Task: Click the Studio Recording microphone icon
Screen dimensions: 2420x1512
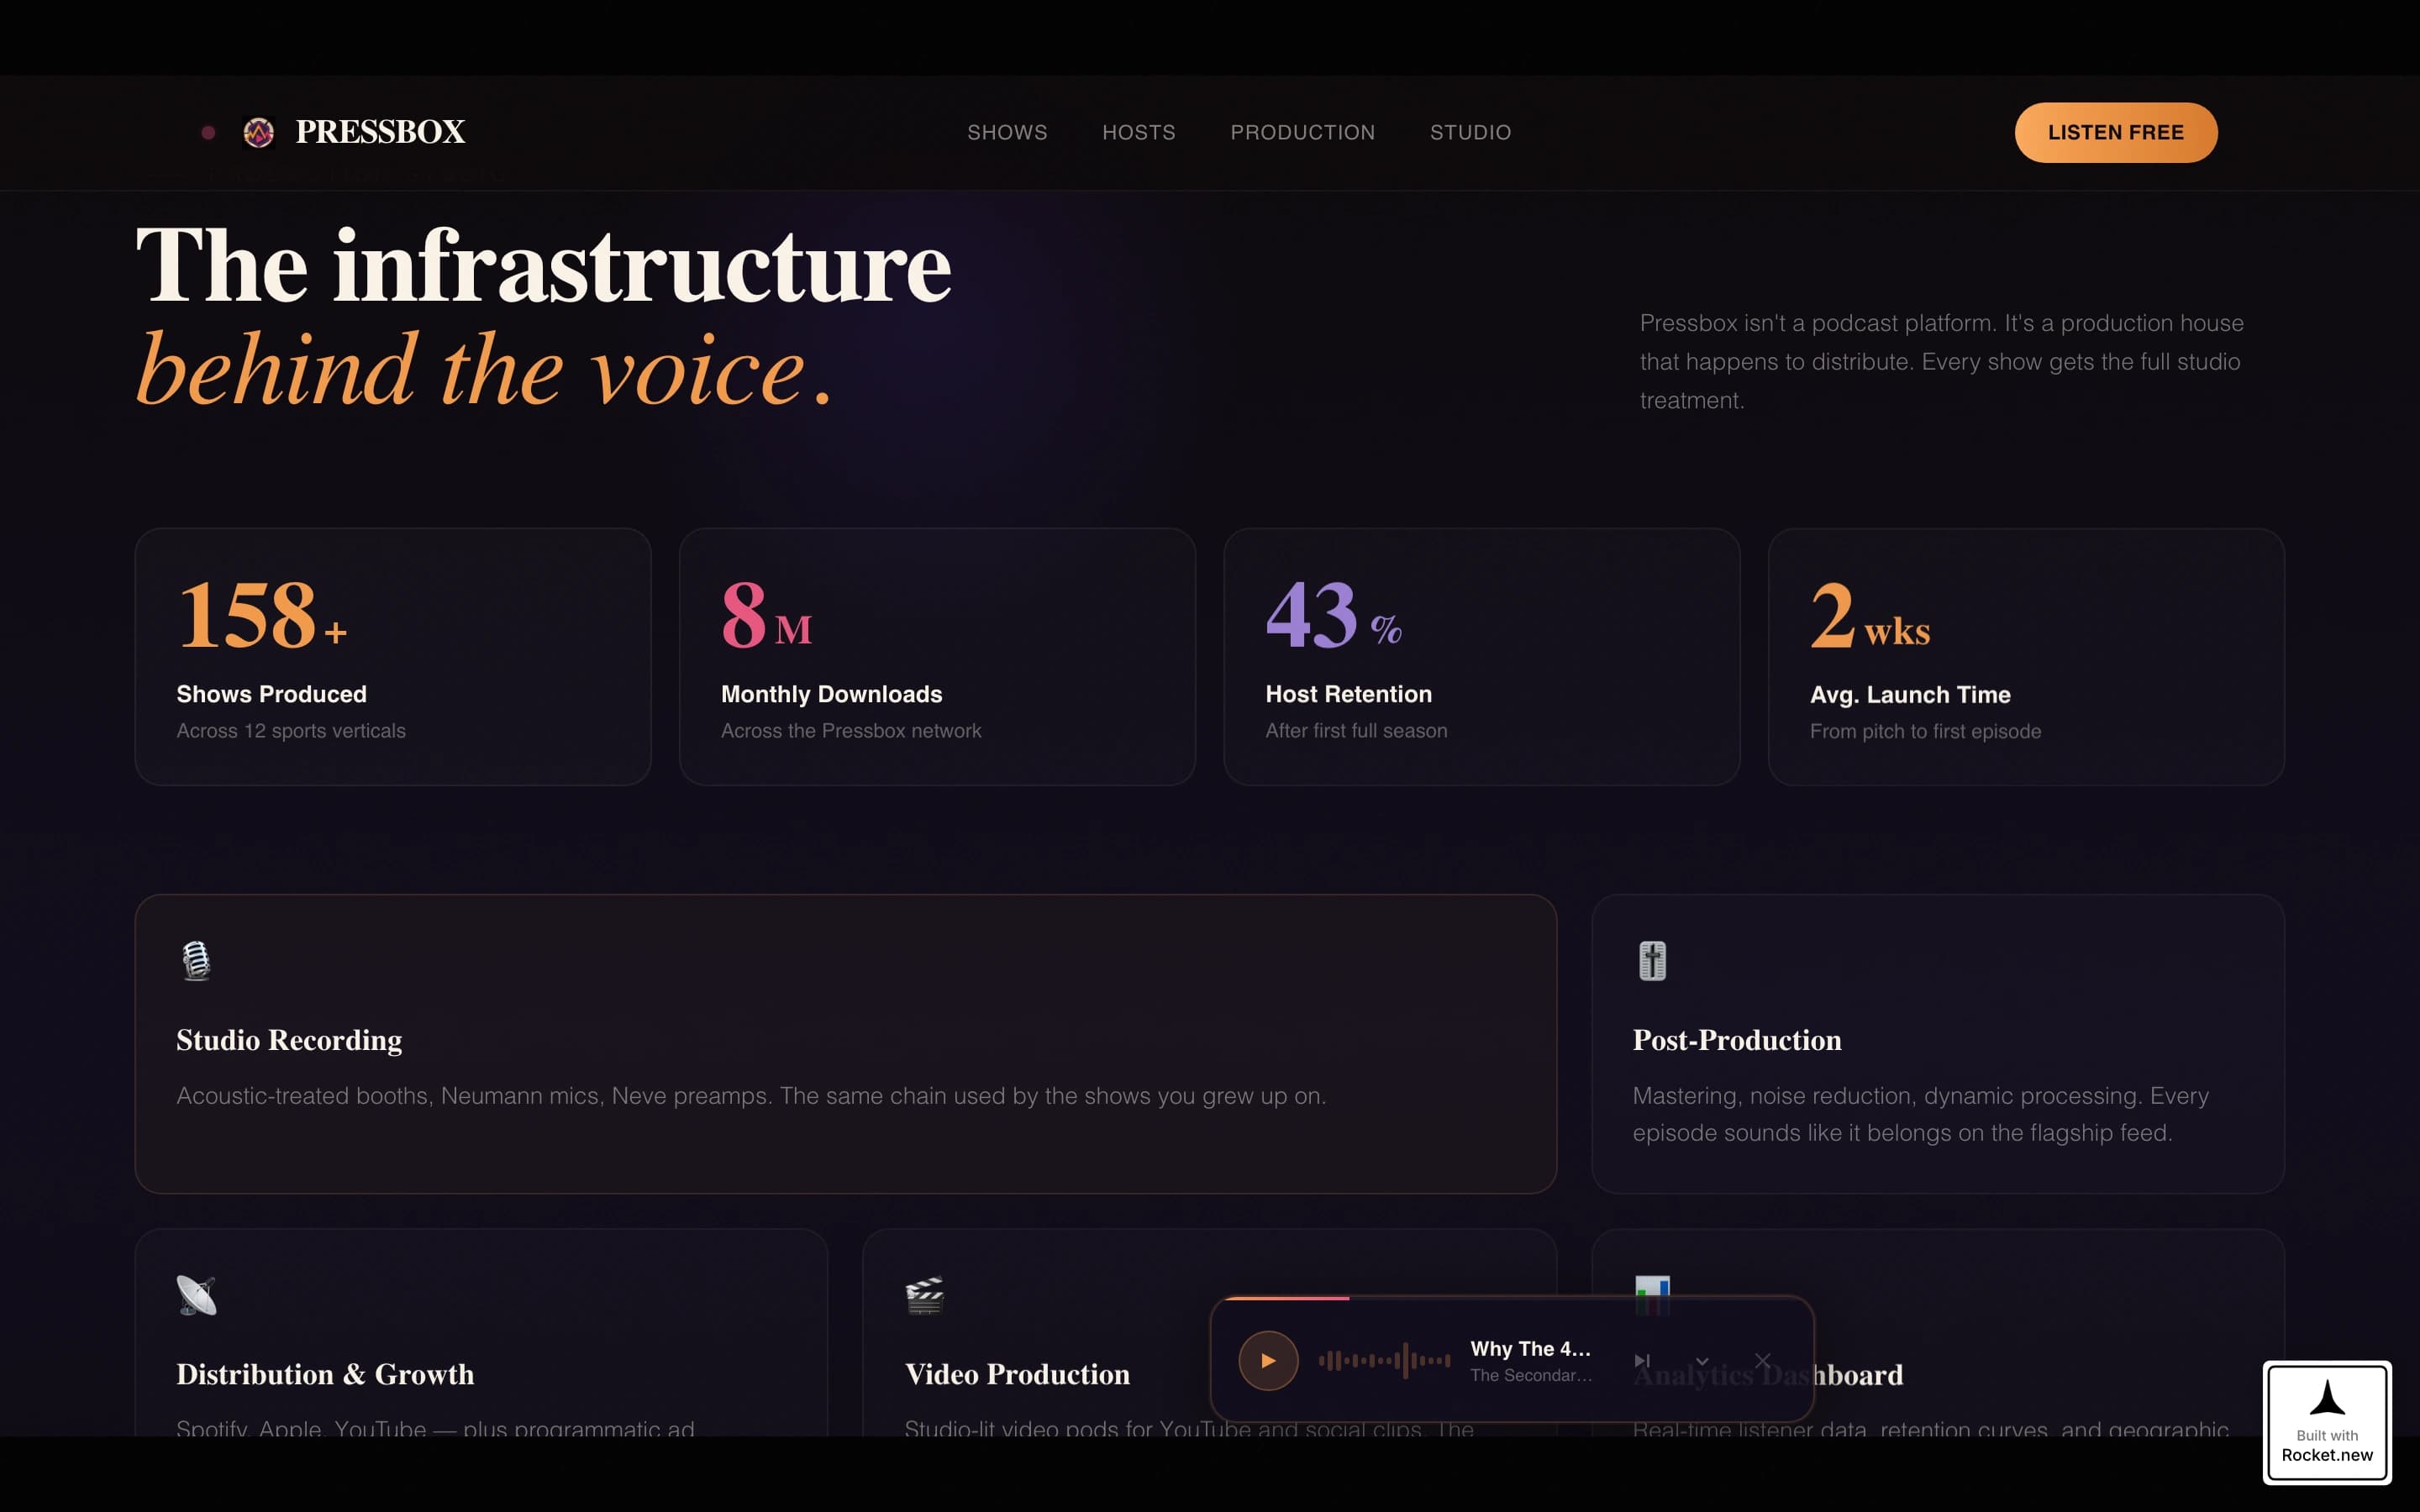Action: [196, 961]
